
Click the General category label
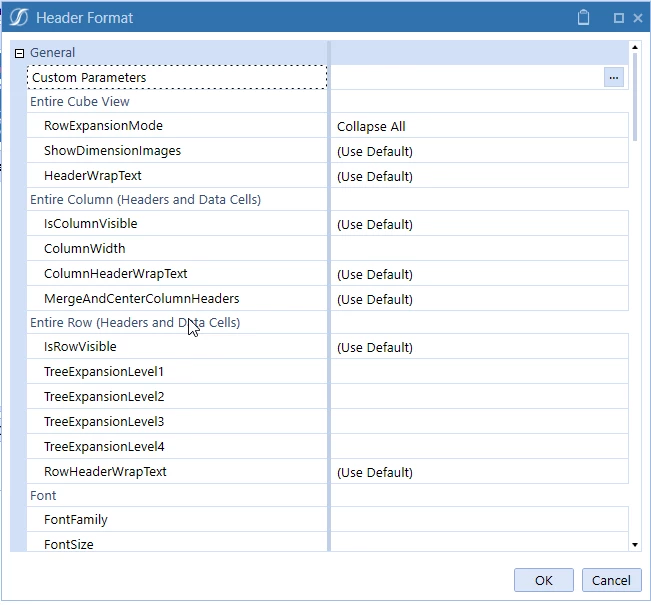(52, 53)
